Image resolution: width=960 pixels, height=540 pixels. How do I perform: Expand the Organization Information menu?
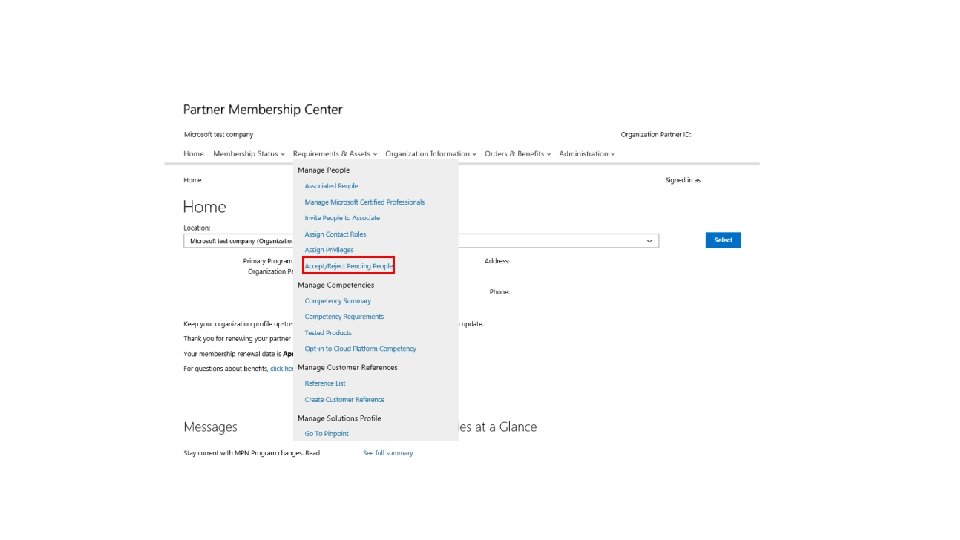pyautogui.click(x=430, y=154)
